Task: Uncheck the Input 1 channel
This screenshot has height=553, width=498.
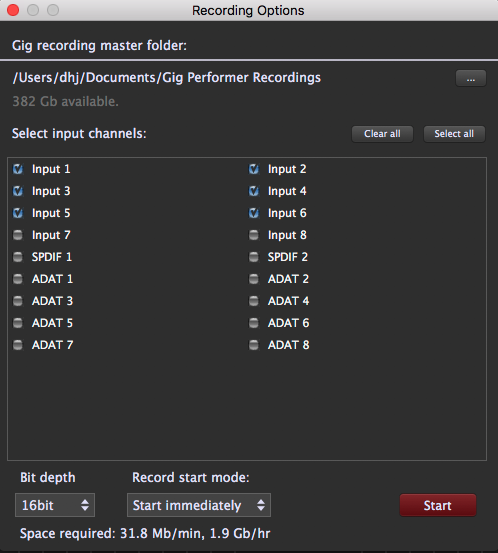Action: (x=18, y=169)
